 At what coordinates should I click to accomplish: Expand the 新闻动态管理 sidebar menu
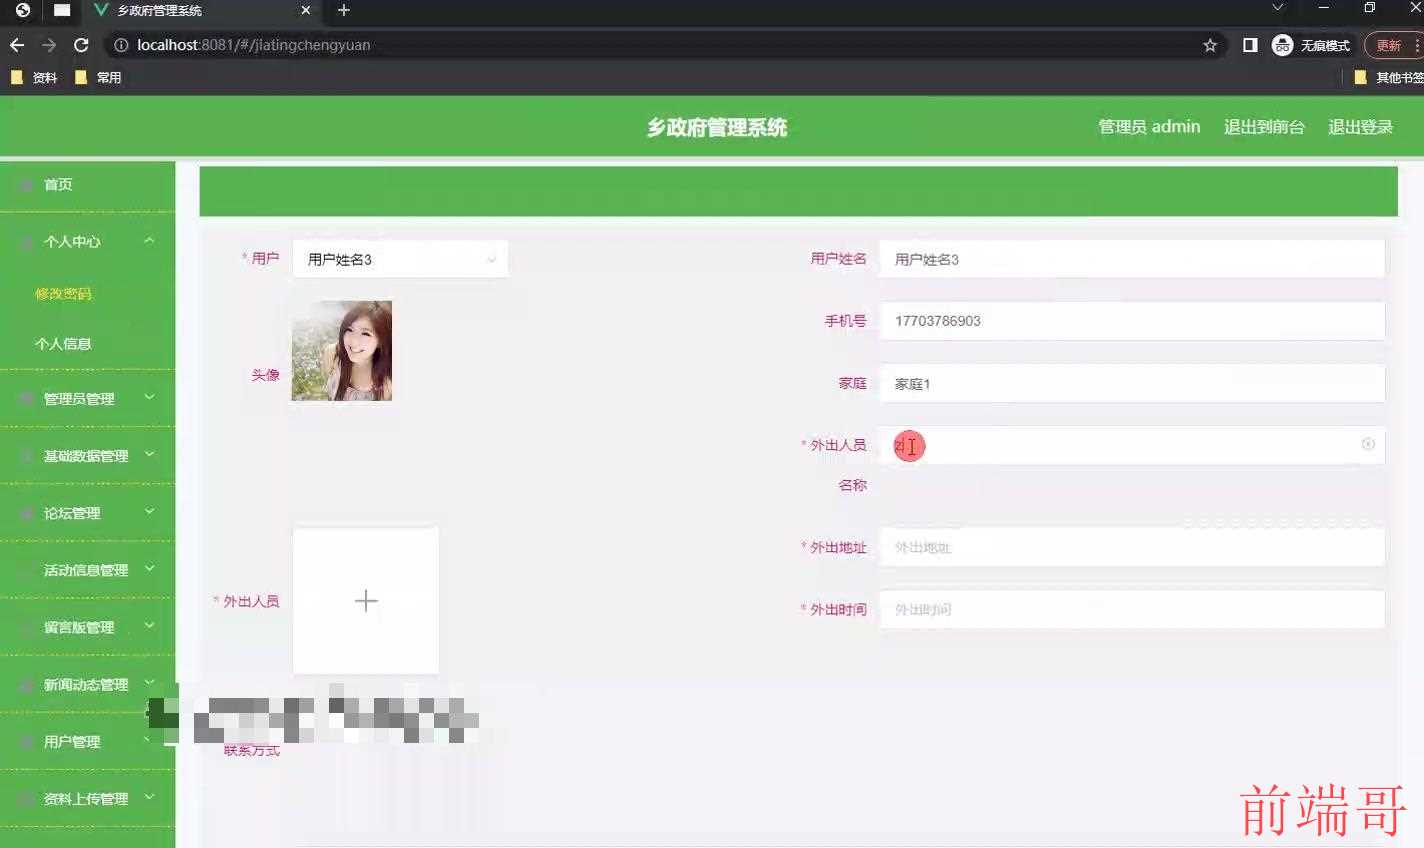[87, 684]
